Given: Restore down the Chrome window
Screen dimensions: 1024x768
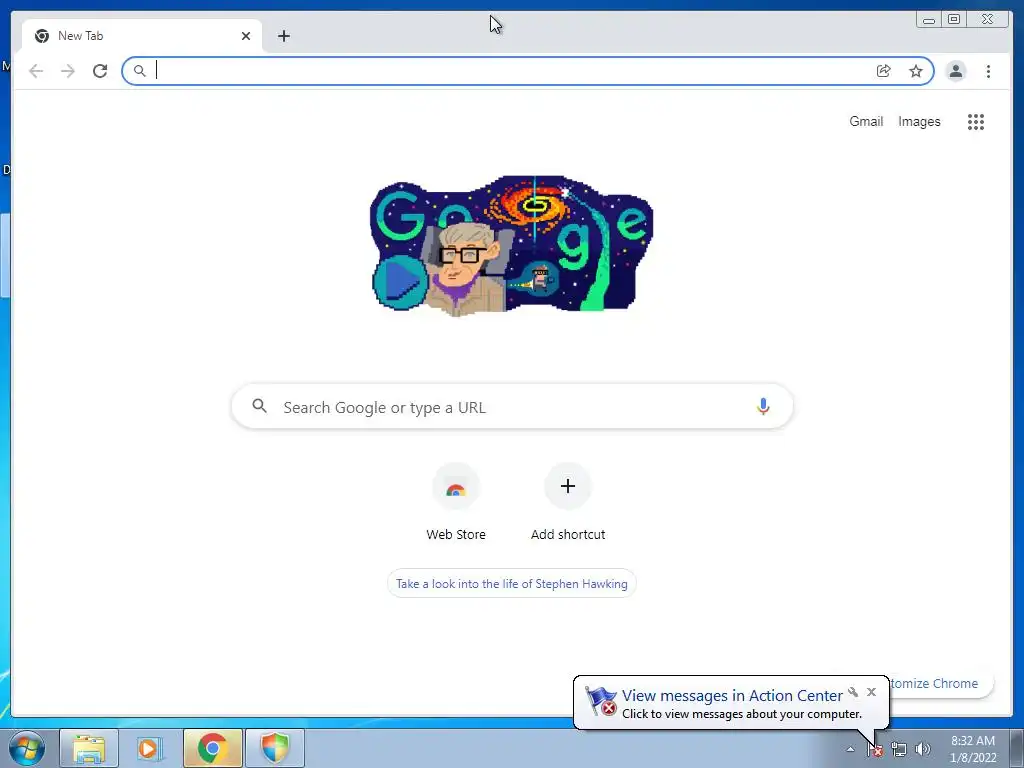Looking at the screenshot, I should tap(953, 20).
